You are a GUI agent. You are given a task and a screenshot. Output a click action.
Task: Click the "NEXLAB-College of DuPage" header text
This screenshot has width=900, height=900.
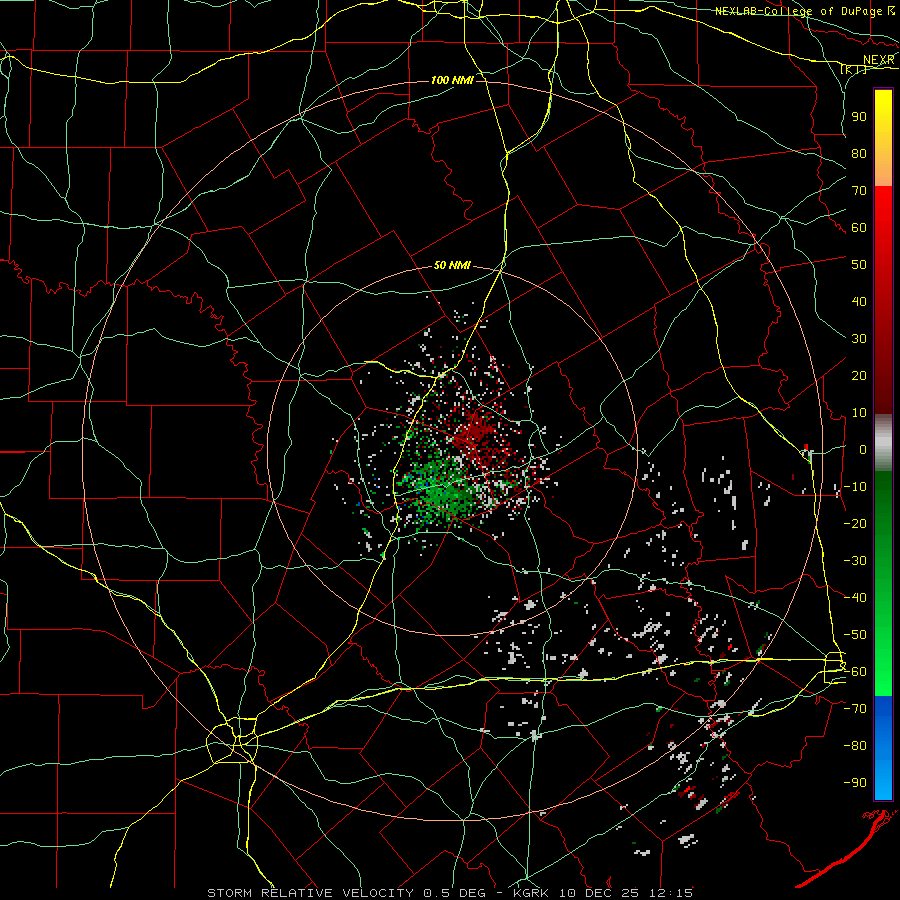point(798,11)
